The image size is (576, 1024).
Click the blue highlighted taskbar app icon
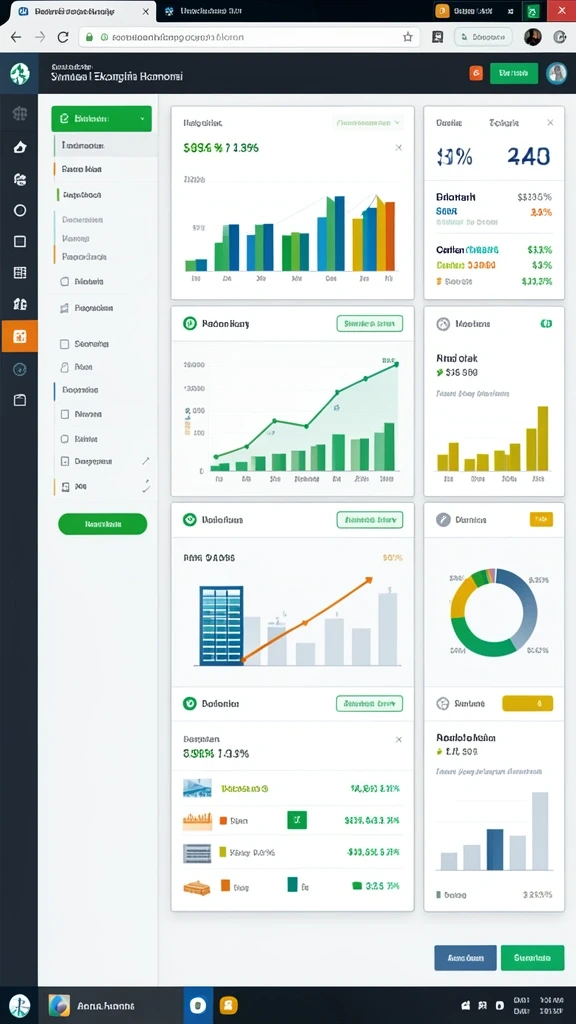point(198,1005)
